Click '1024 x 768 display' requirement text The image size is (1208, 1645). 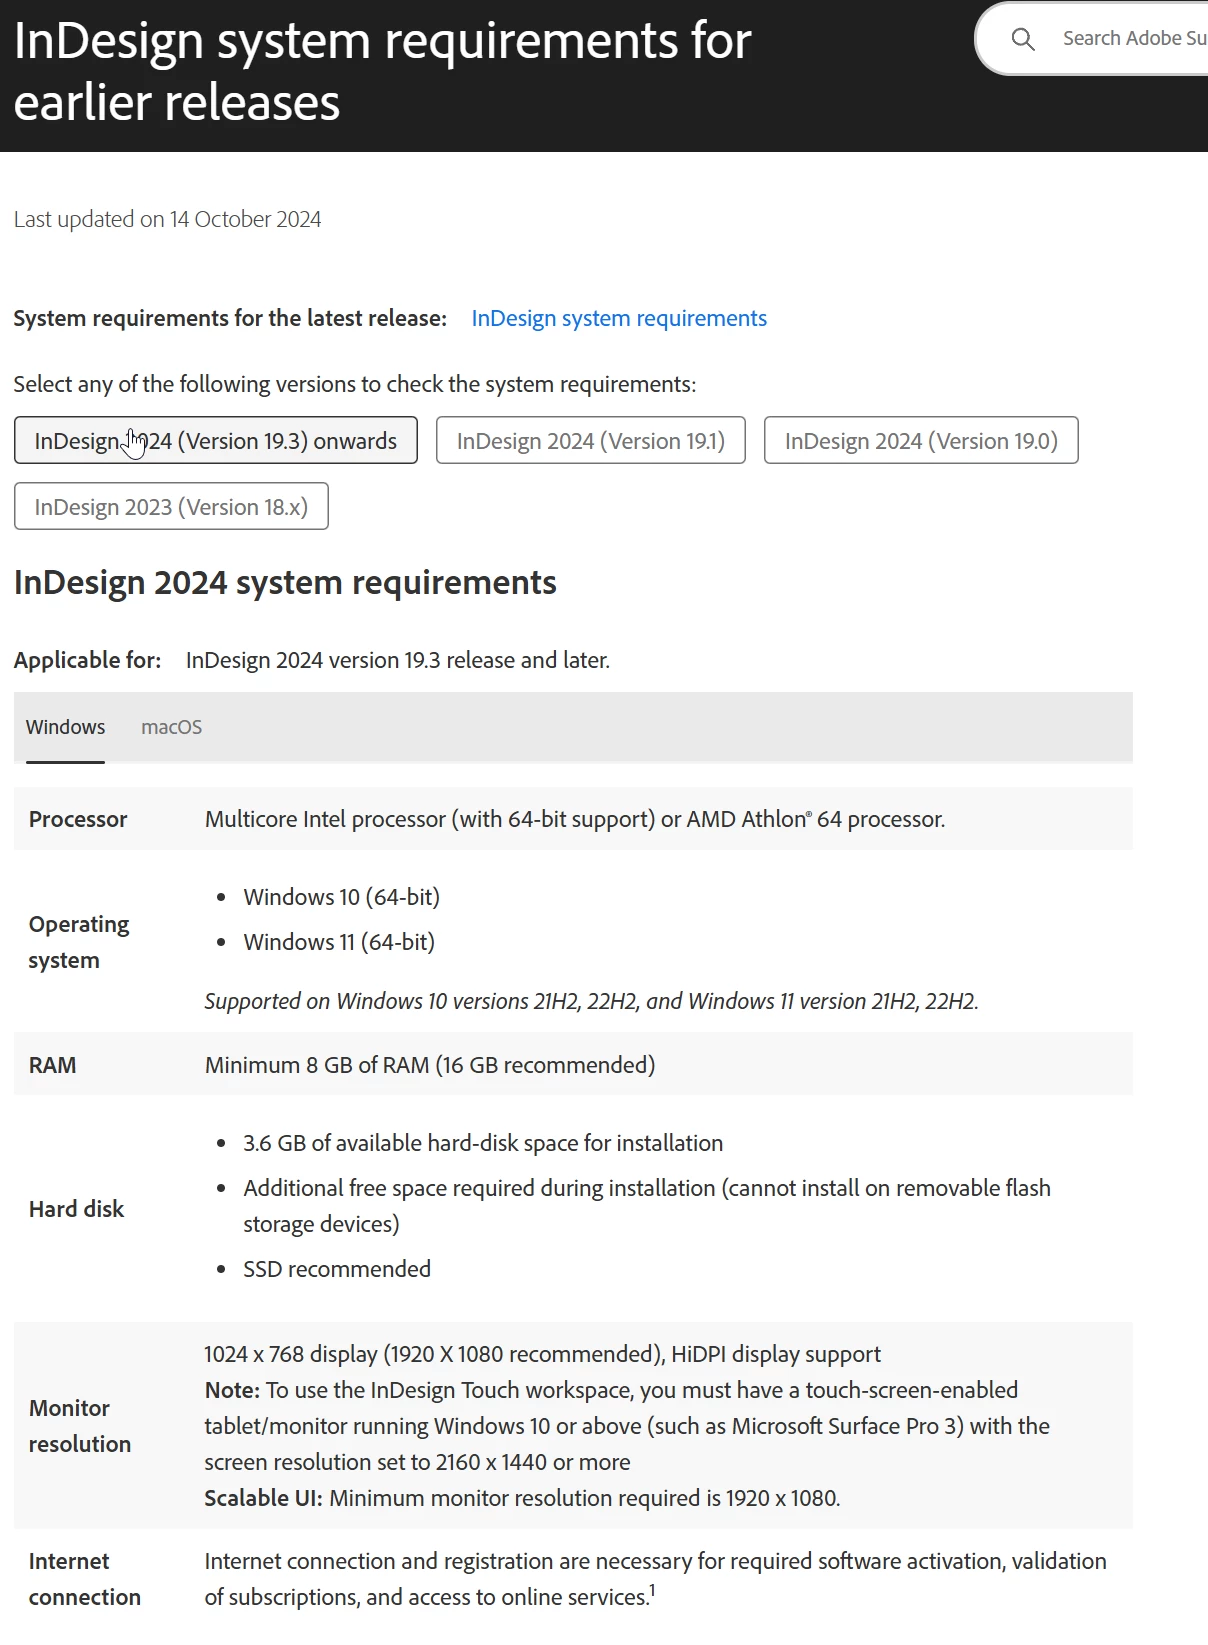[542, 1354]
